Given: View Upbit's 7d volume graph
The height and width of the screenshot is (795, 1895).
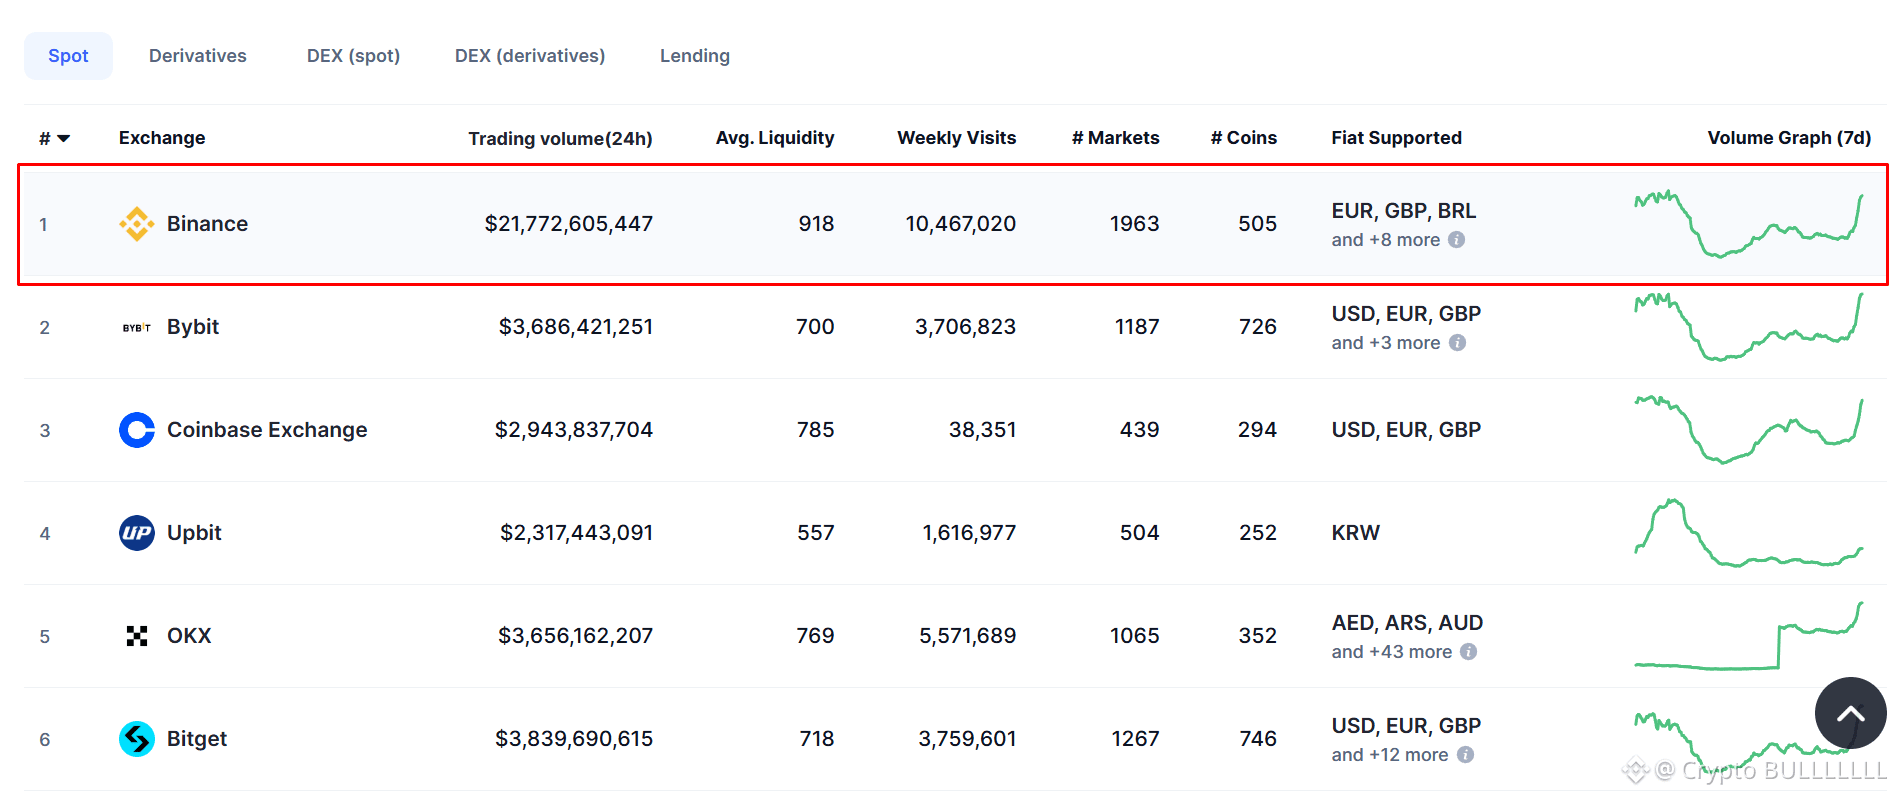Looking at the screenshot, I should 1749,533.
